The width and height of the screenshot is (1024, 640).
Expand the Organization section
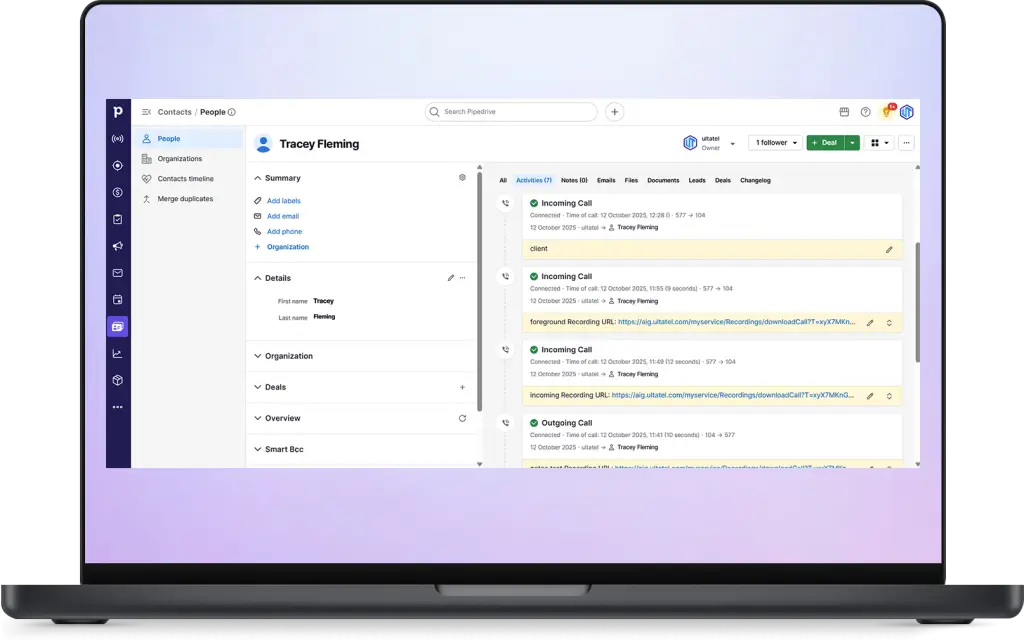coord(288,356)
